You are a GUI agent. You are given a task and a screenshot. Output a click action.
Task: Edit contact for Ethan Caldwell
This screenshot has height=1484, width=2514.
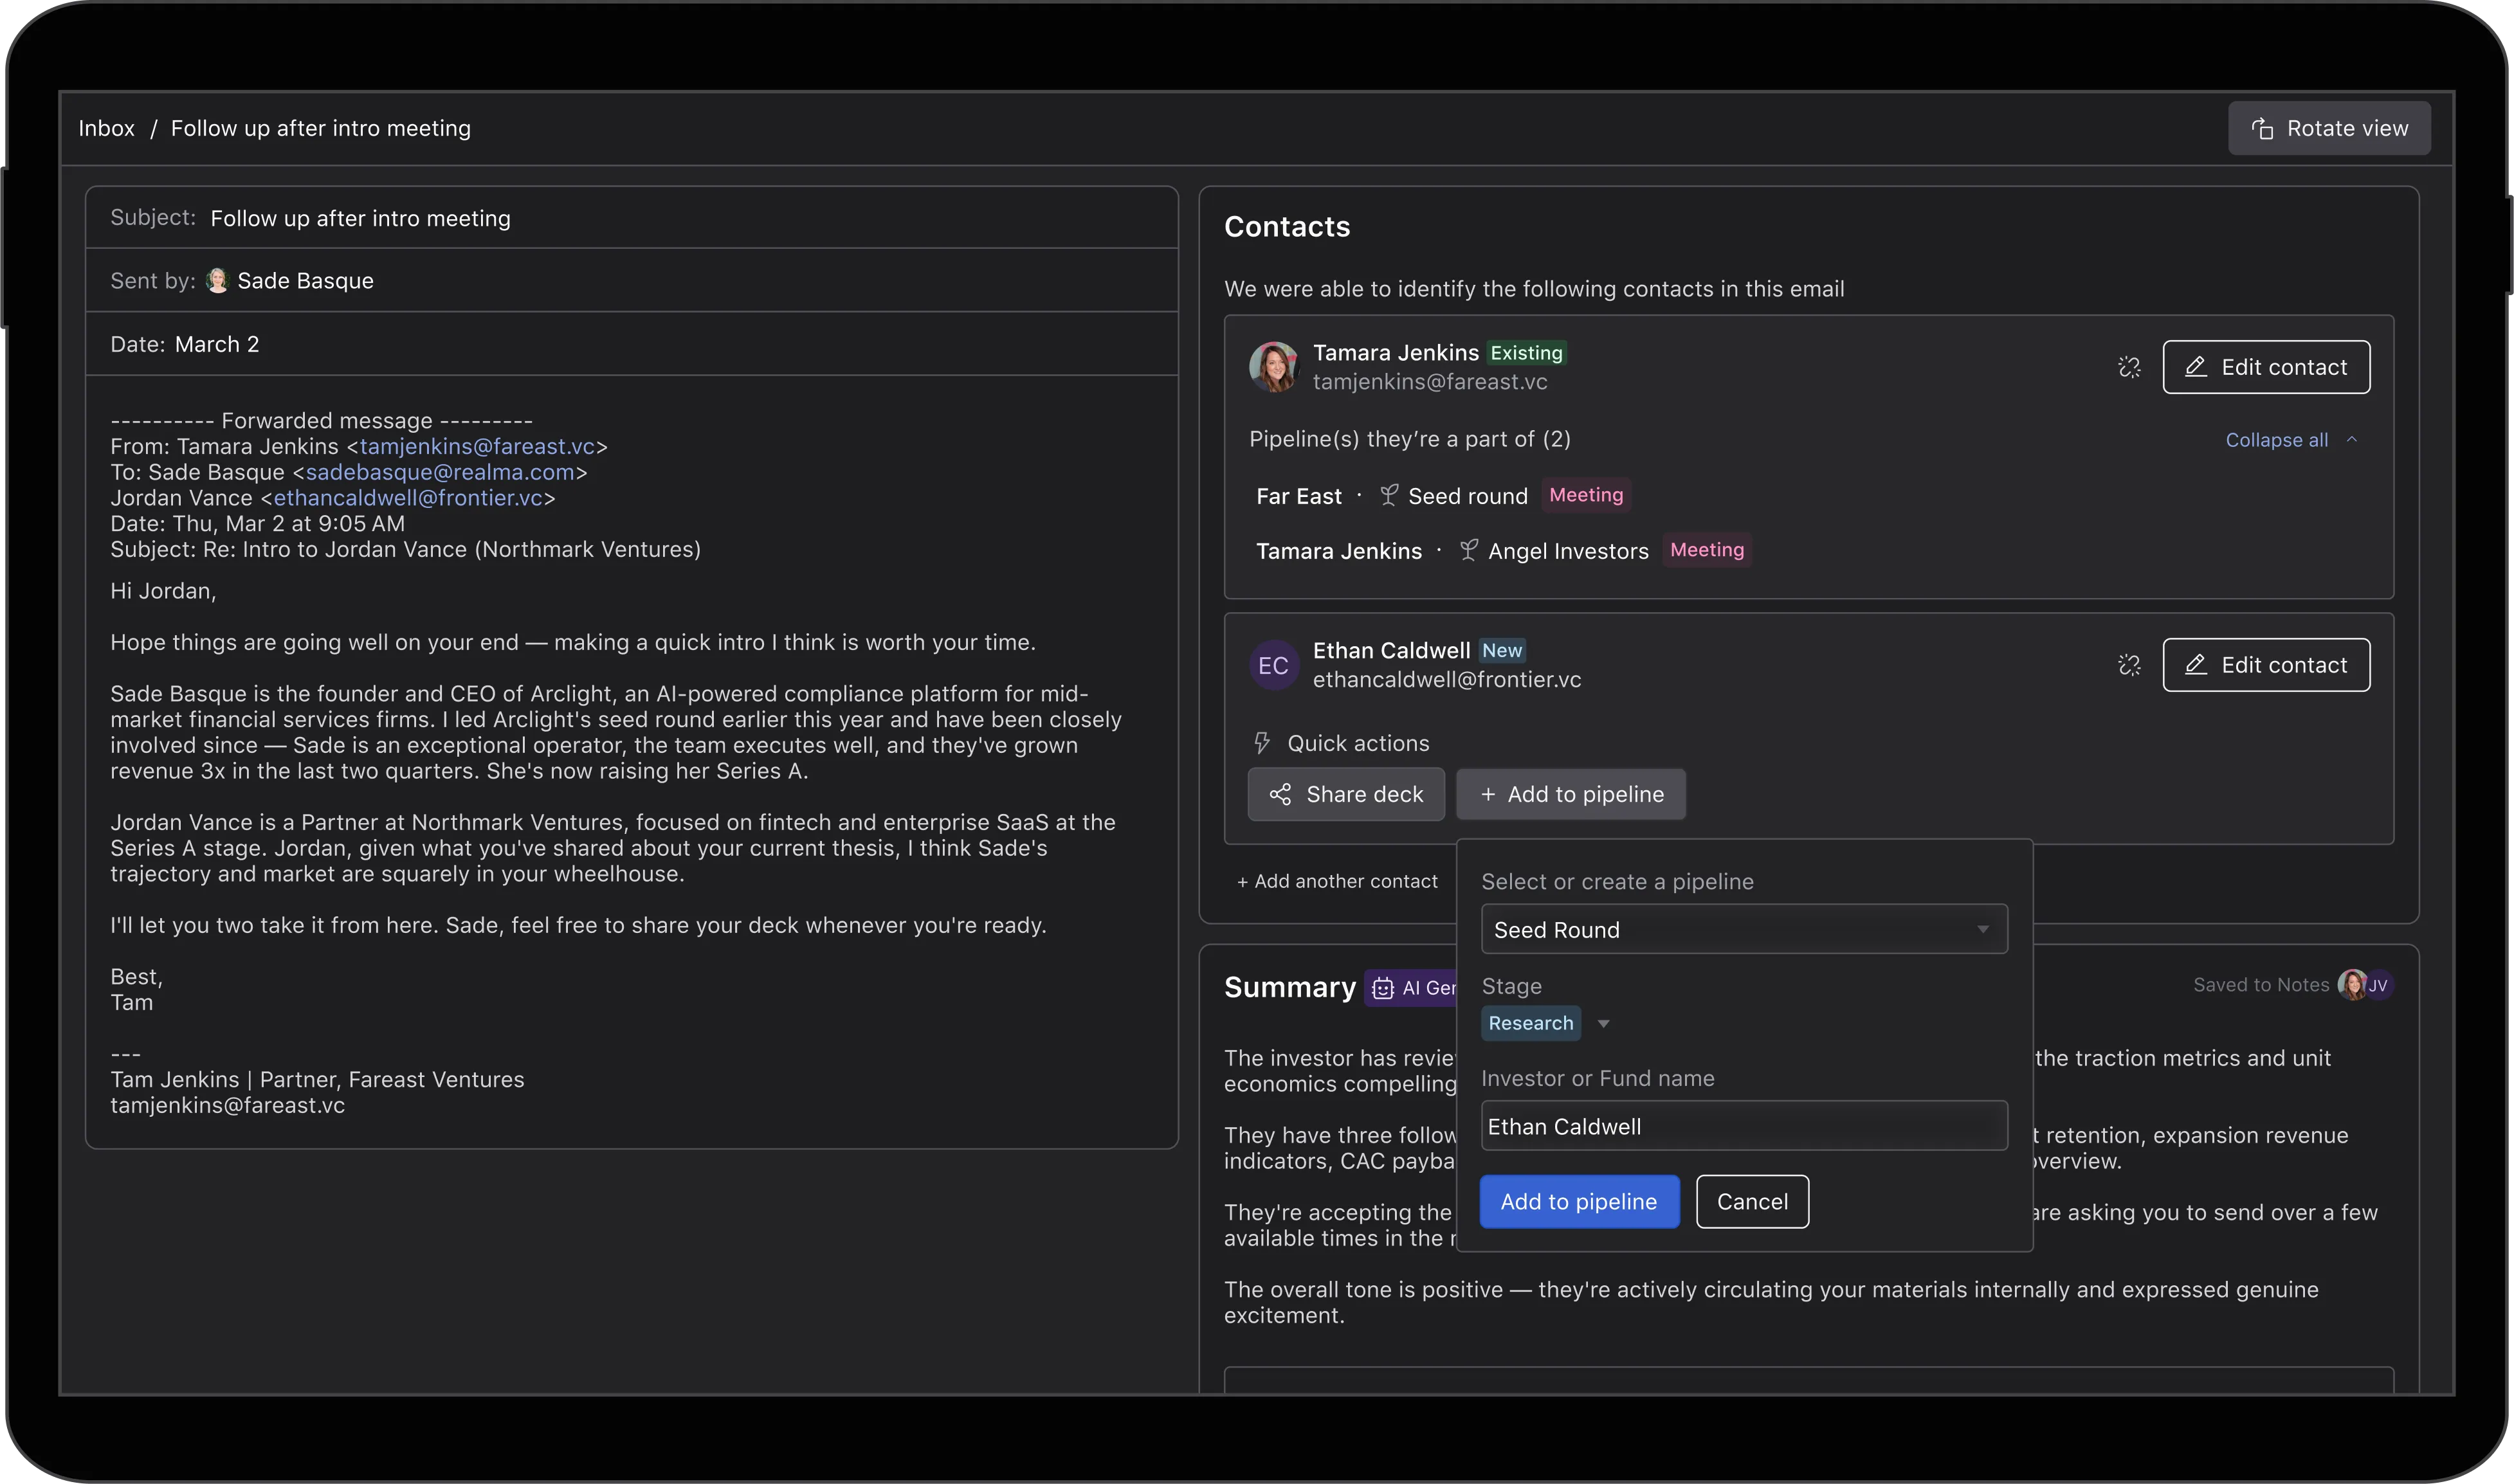(x=2266, y=665)
